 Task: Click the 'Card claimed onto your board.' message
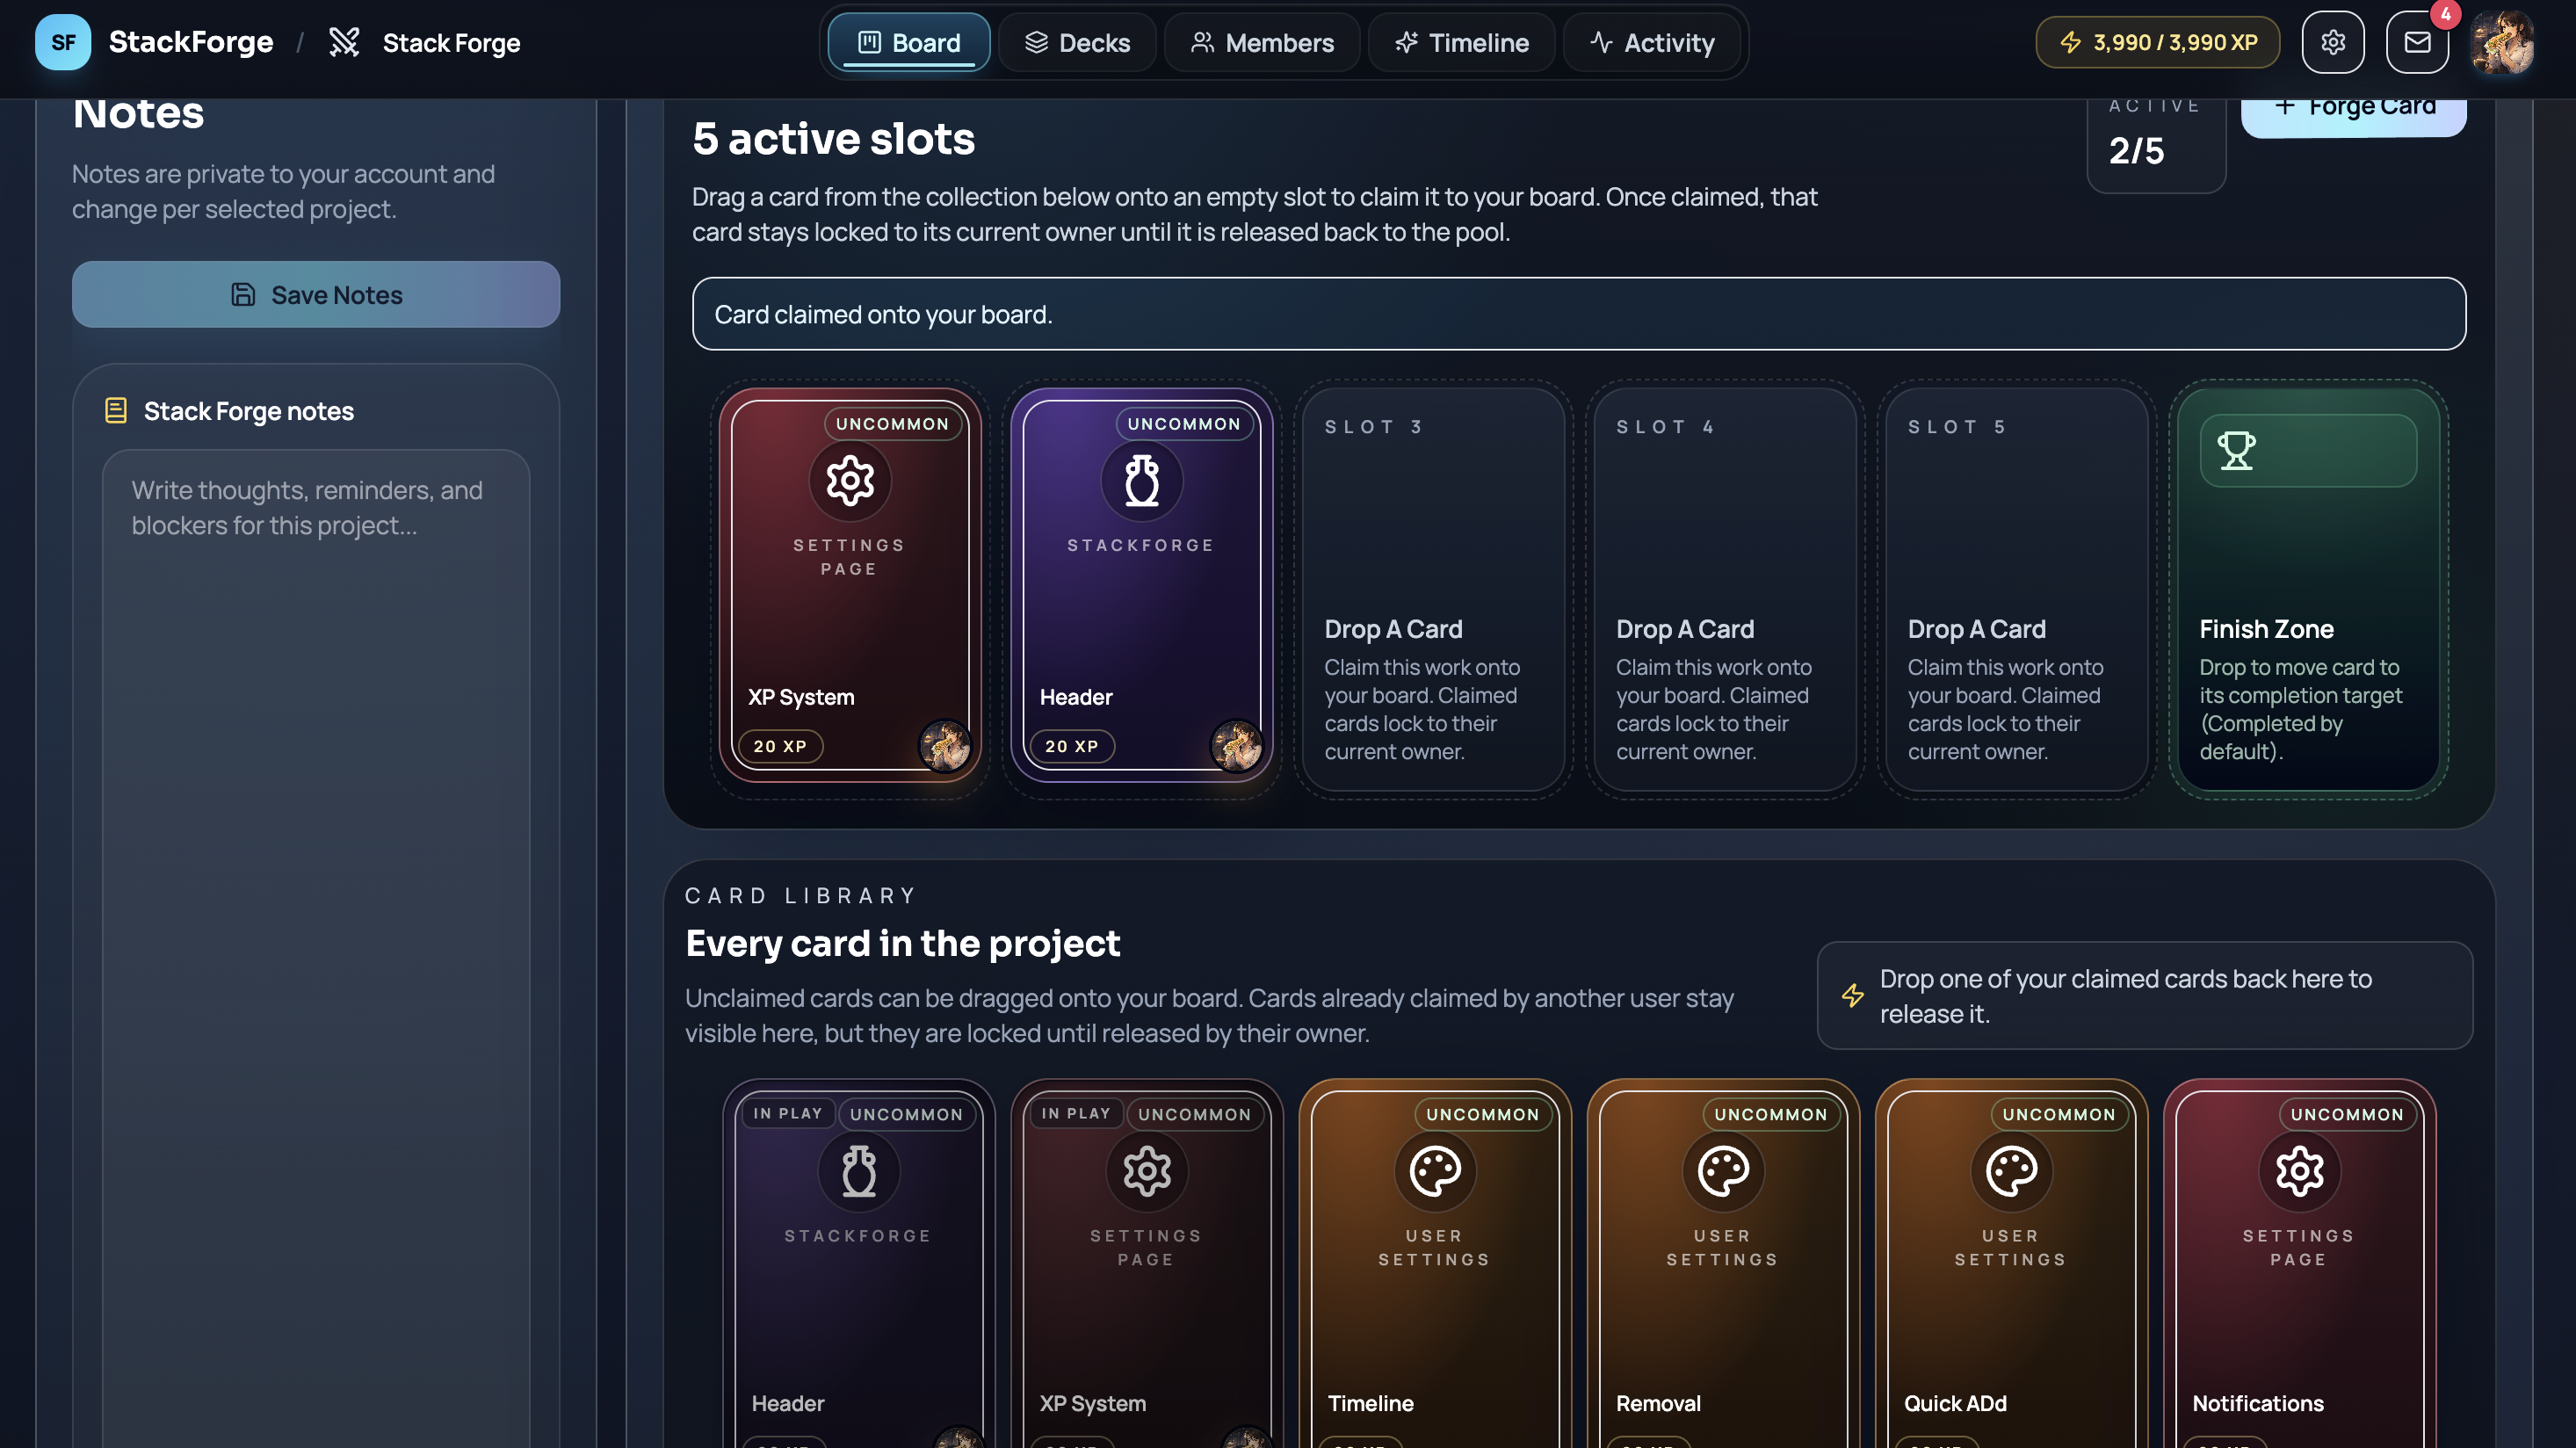pyautogui.click(x=1578, y=313)
